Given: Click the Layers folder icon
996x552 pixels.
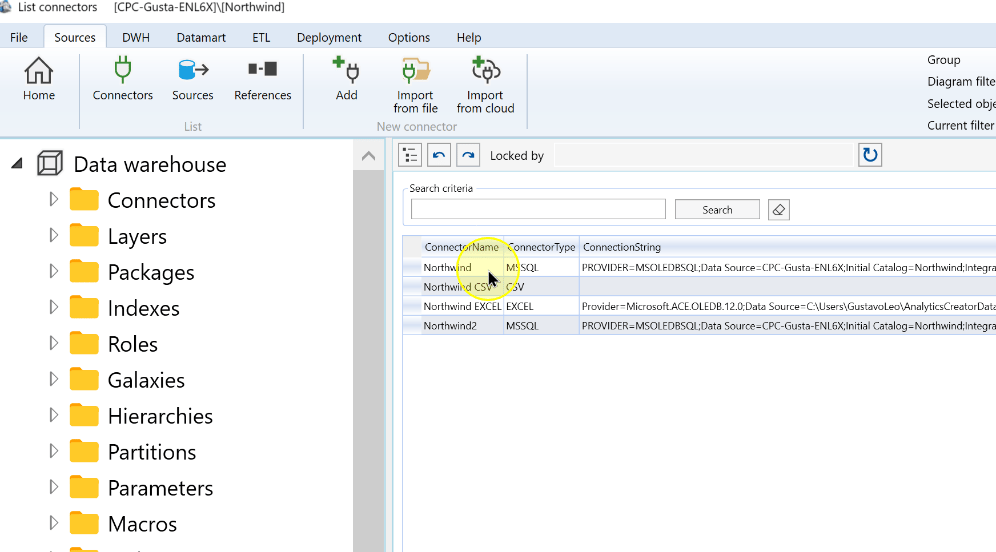Looking at the screenshot, I should (84, 236).
